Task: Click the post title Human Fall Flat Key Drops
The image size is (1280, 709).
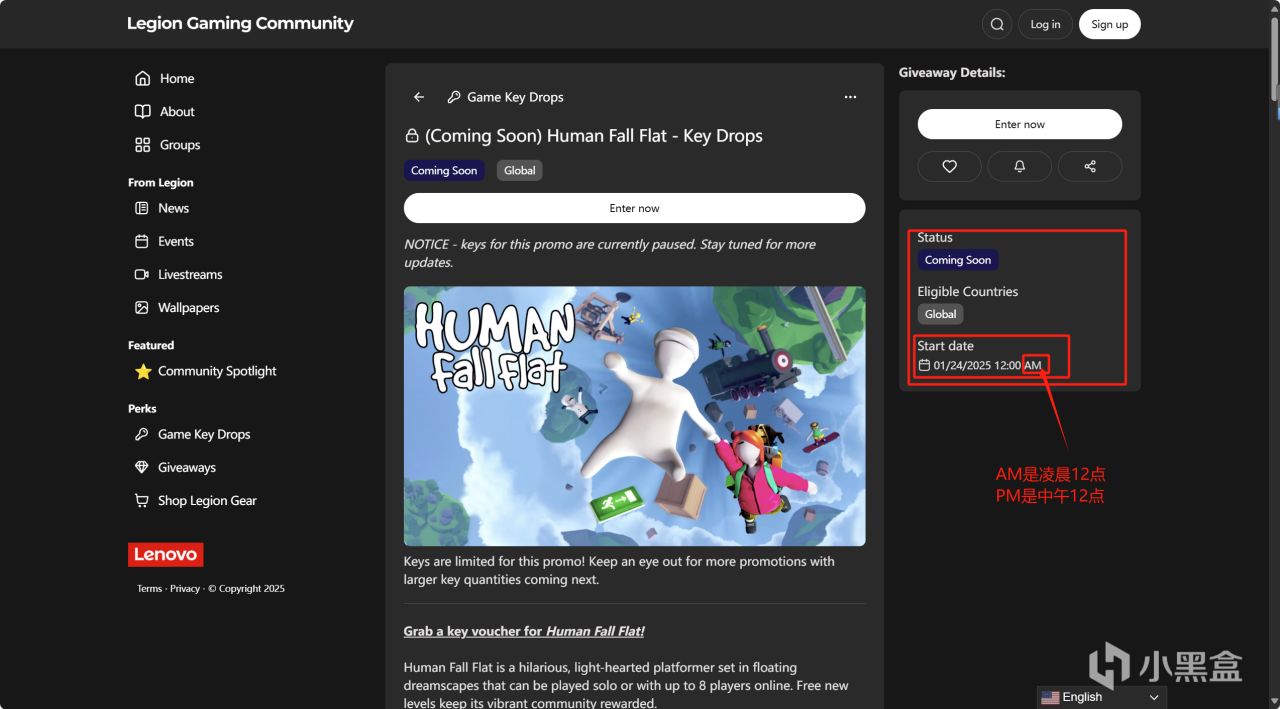Action: click(x=594, y=136)
